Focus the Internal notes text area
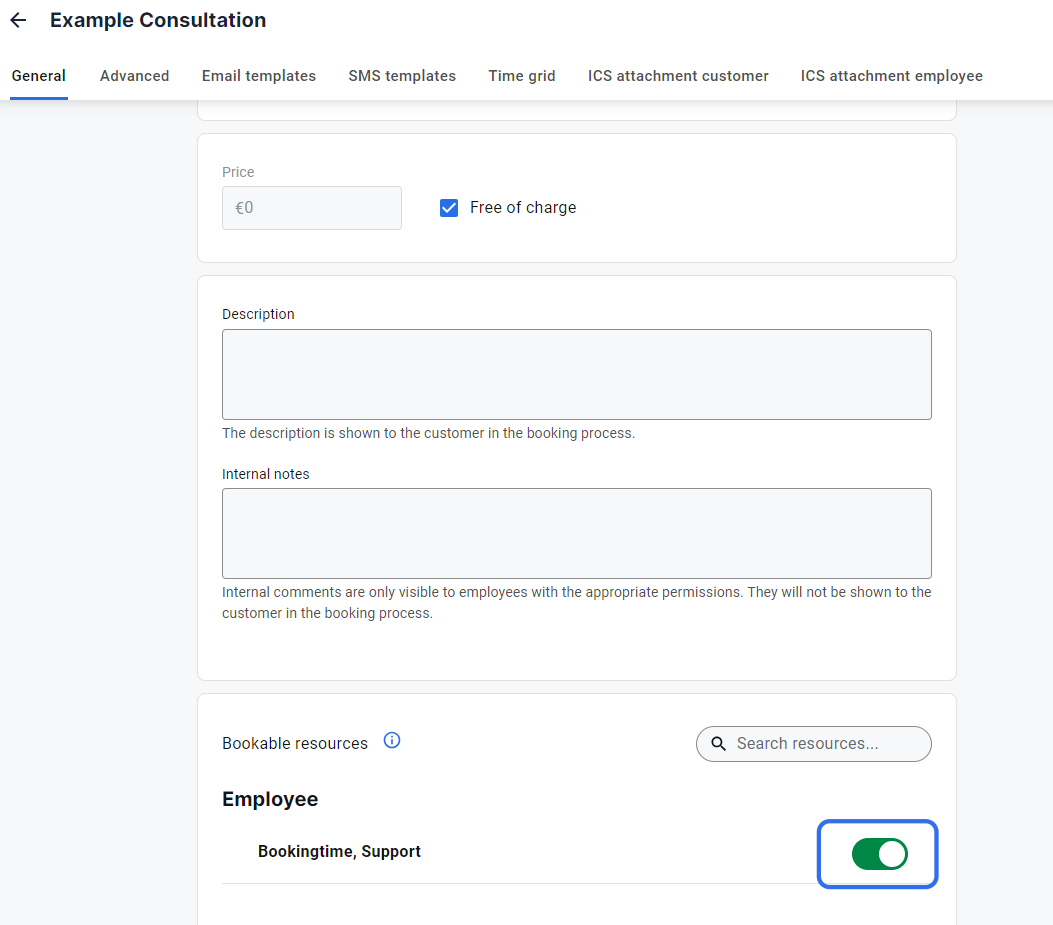The width and height of the screenshot is (1053, 925). tap(576, 533)
